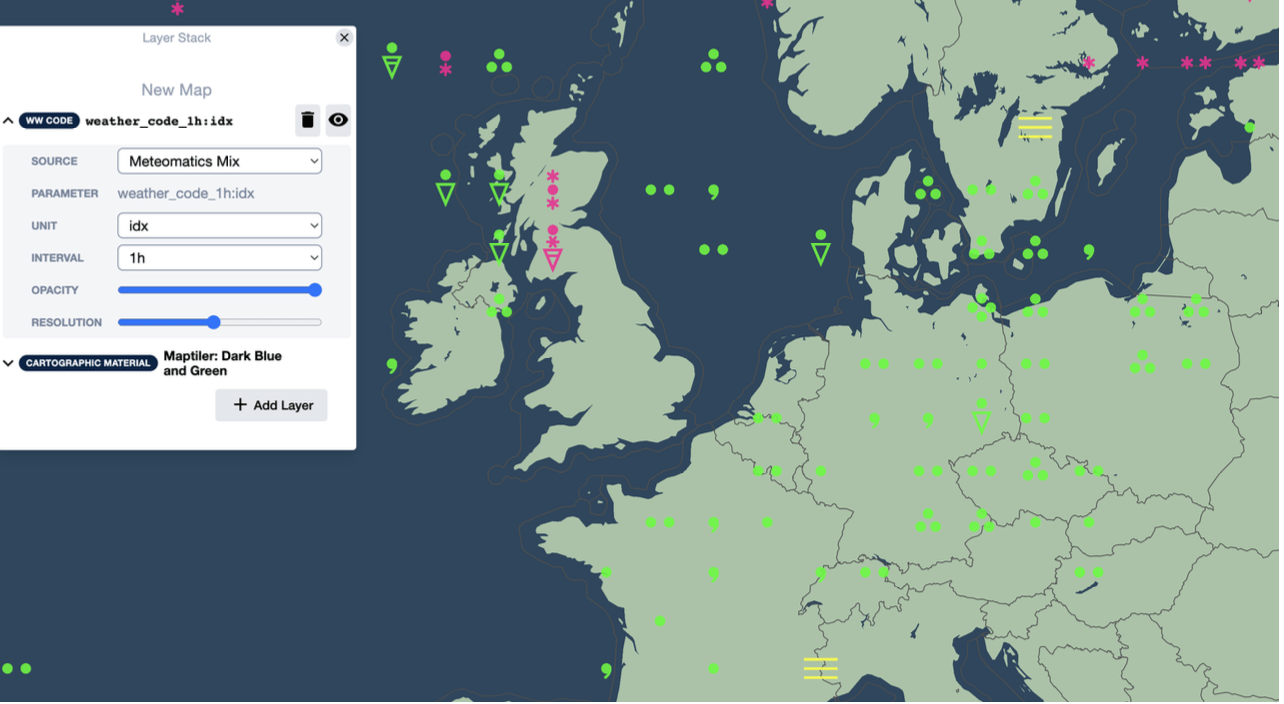Click the Add Layer button
This screenshot has width=1284, height=704.
click(x=272, y=406)
